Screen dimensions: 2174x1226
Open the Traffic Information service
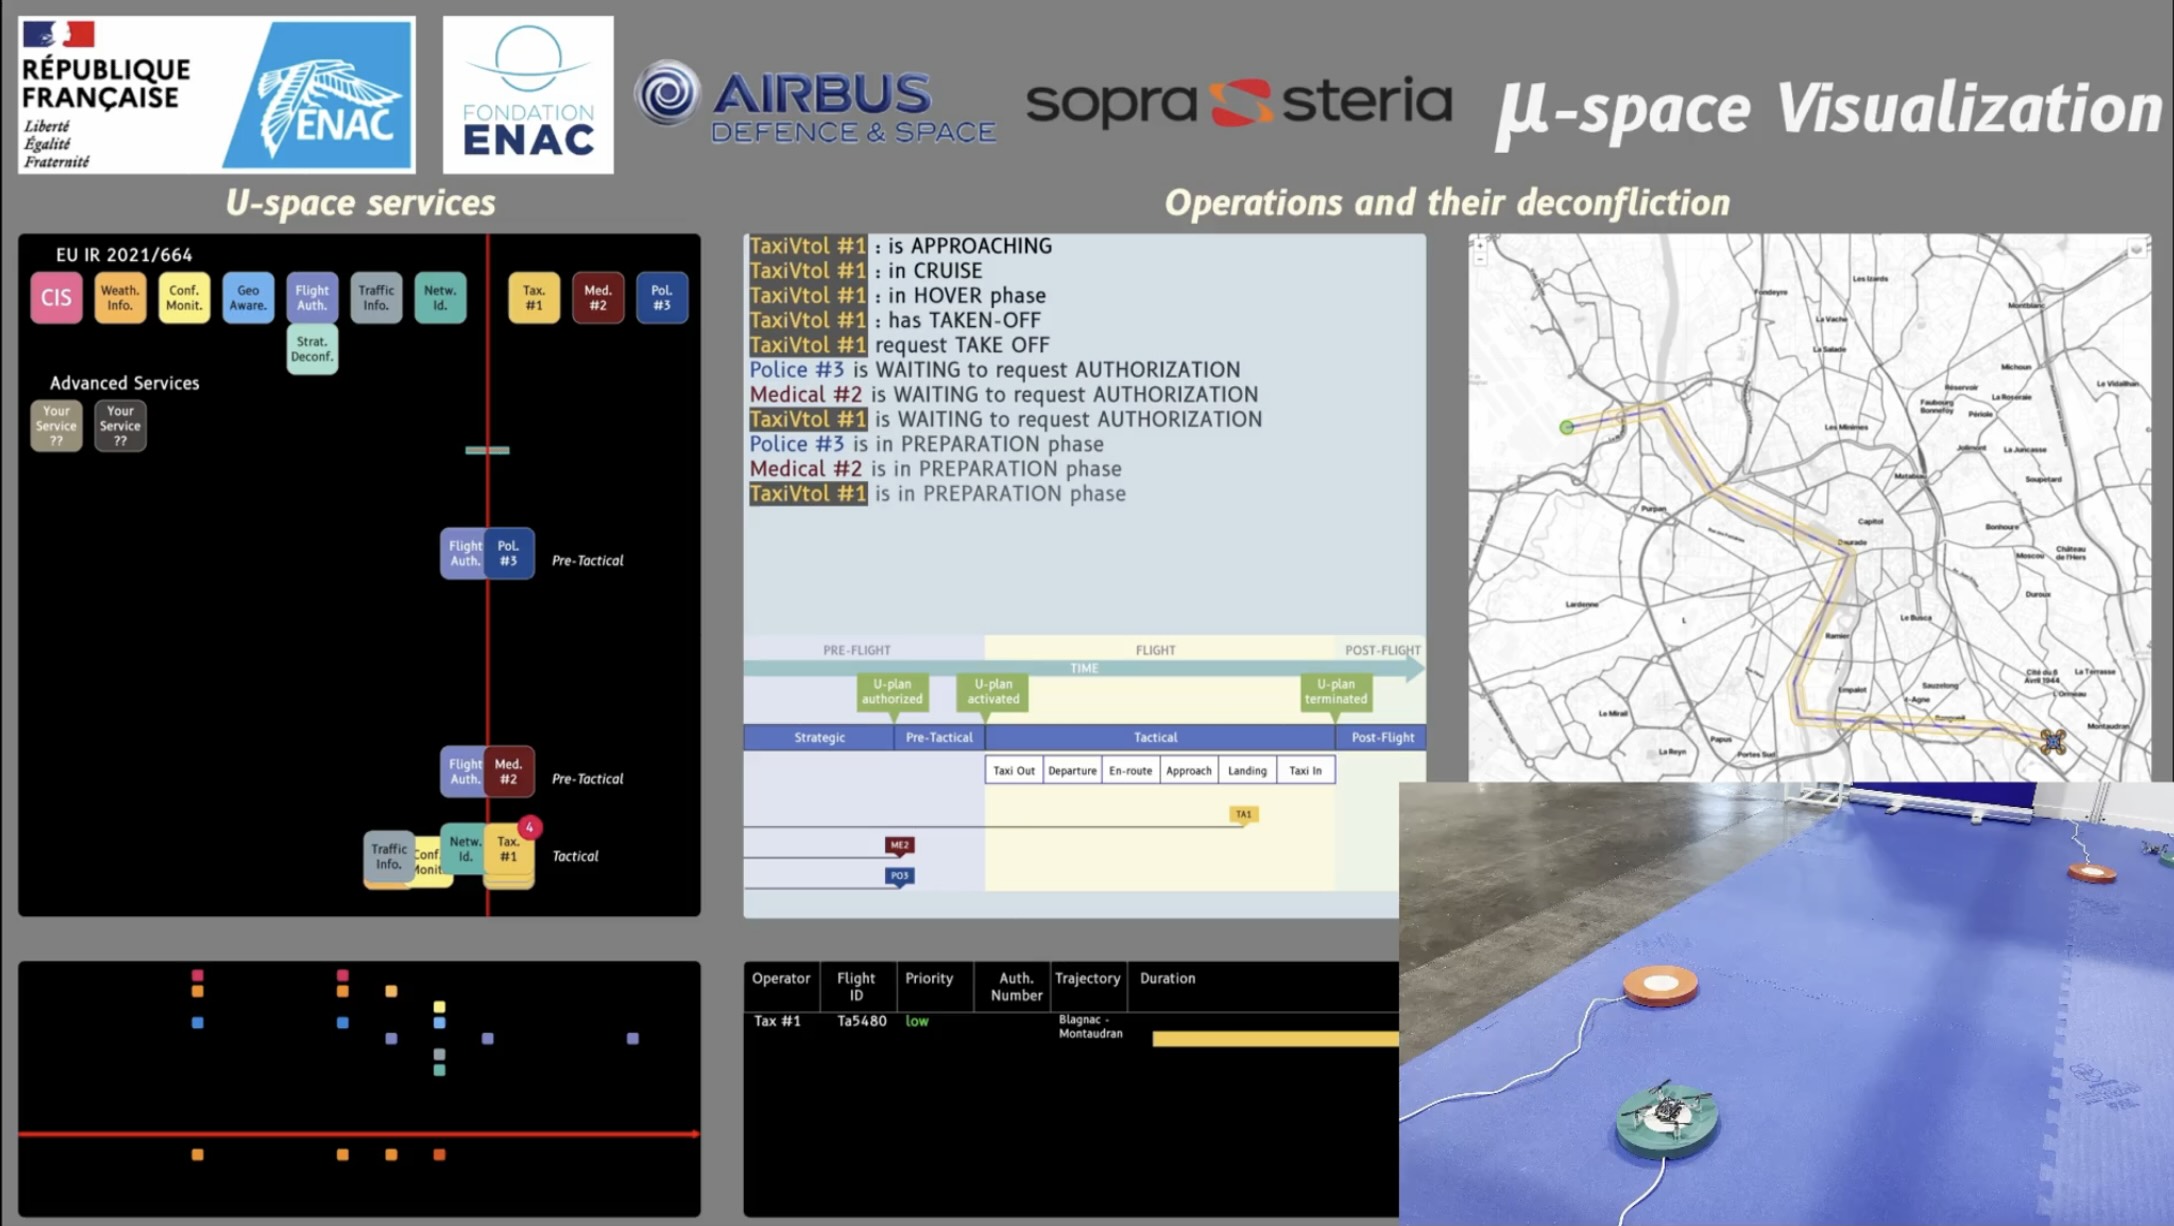(x=376, y=297)
